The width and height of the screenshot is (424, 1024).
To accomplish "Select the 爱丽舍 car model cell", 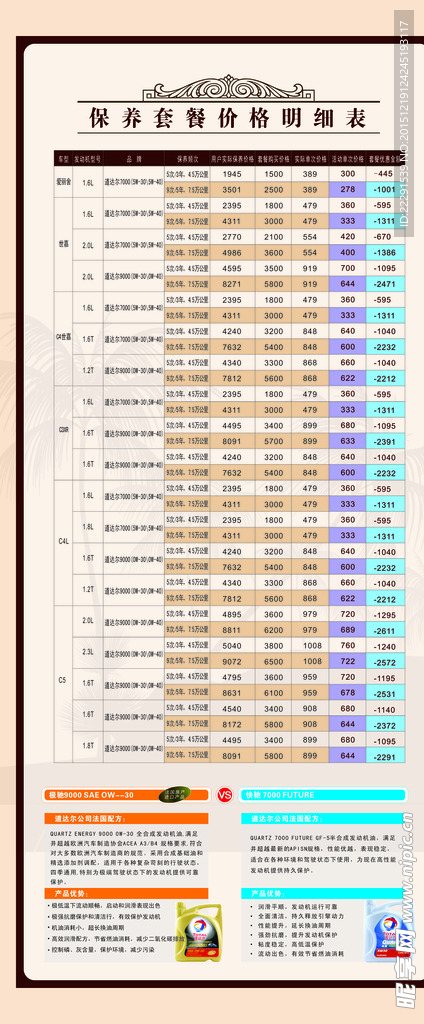I will pos(63,182).
